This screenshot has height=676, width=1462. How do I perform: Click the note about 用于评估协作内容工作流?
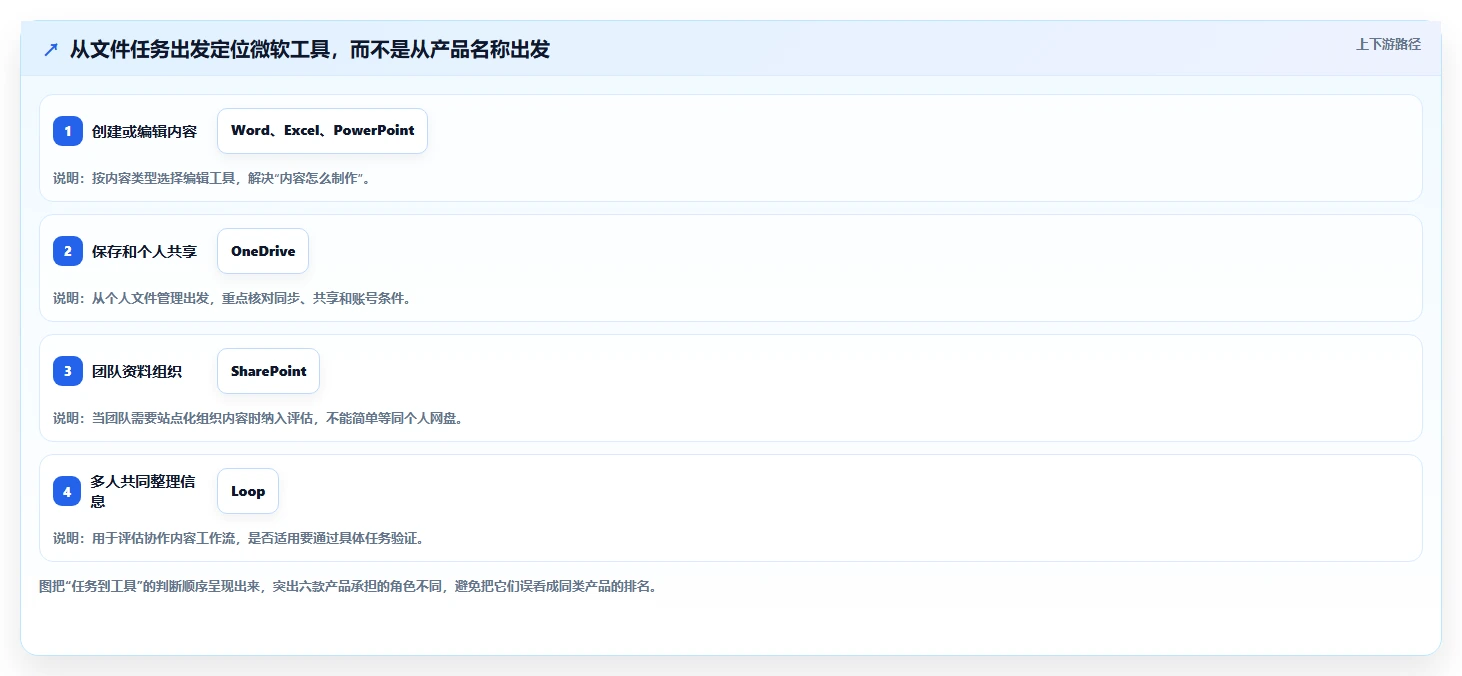coord(239,538)
